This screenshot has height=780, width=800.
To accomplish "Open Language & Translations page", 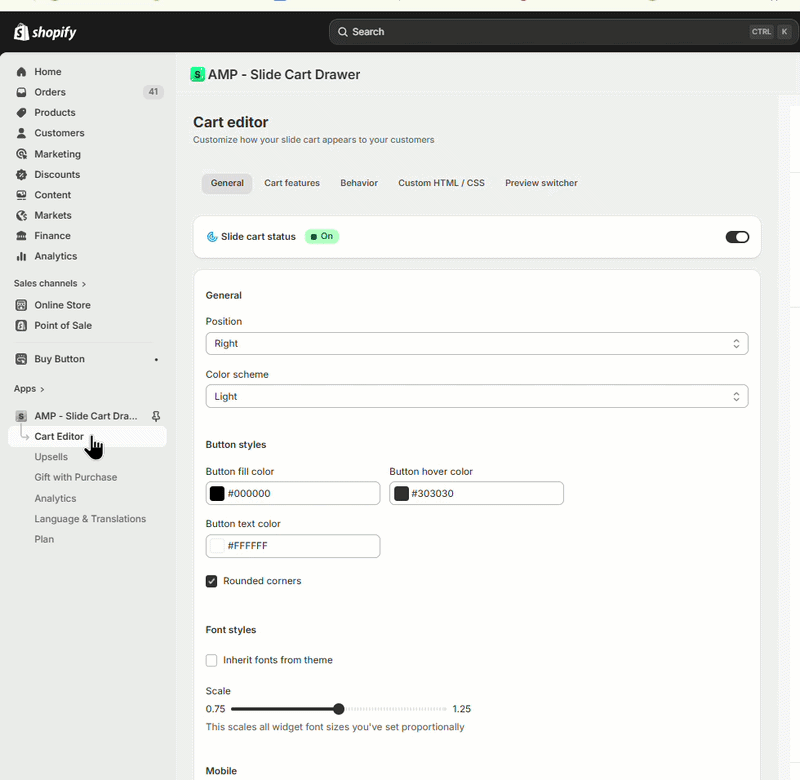I will (90, 519).
